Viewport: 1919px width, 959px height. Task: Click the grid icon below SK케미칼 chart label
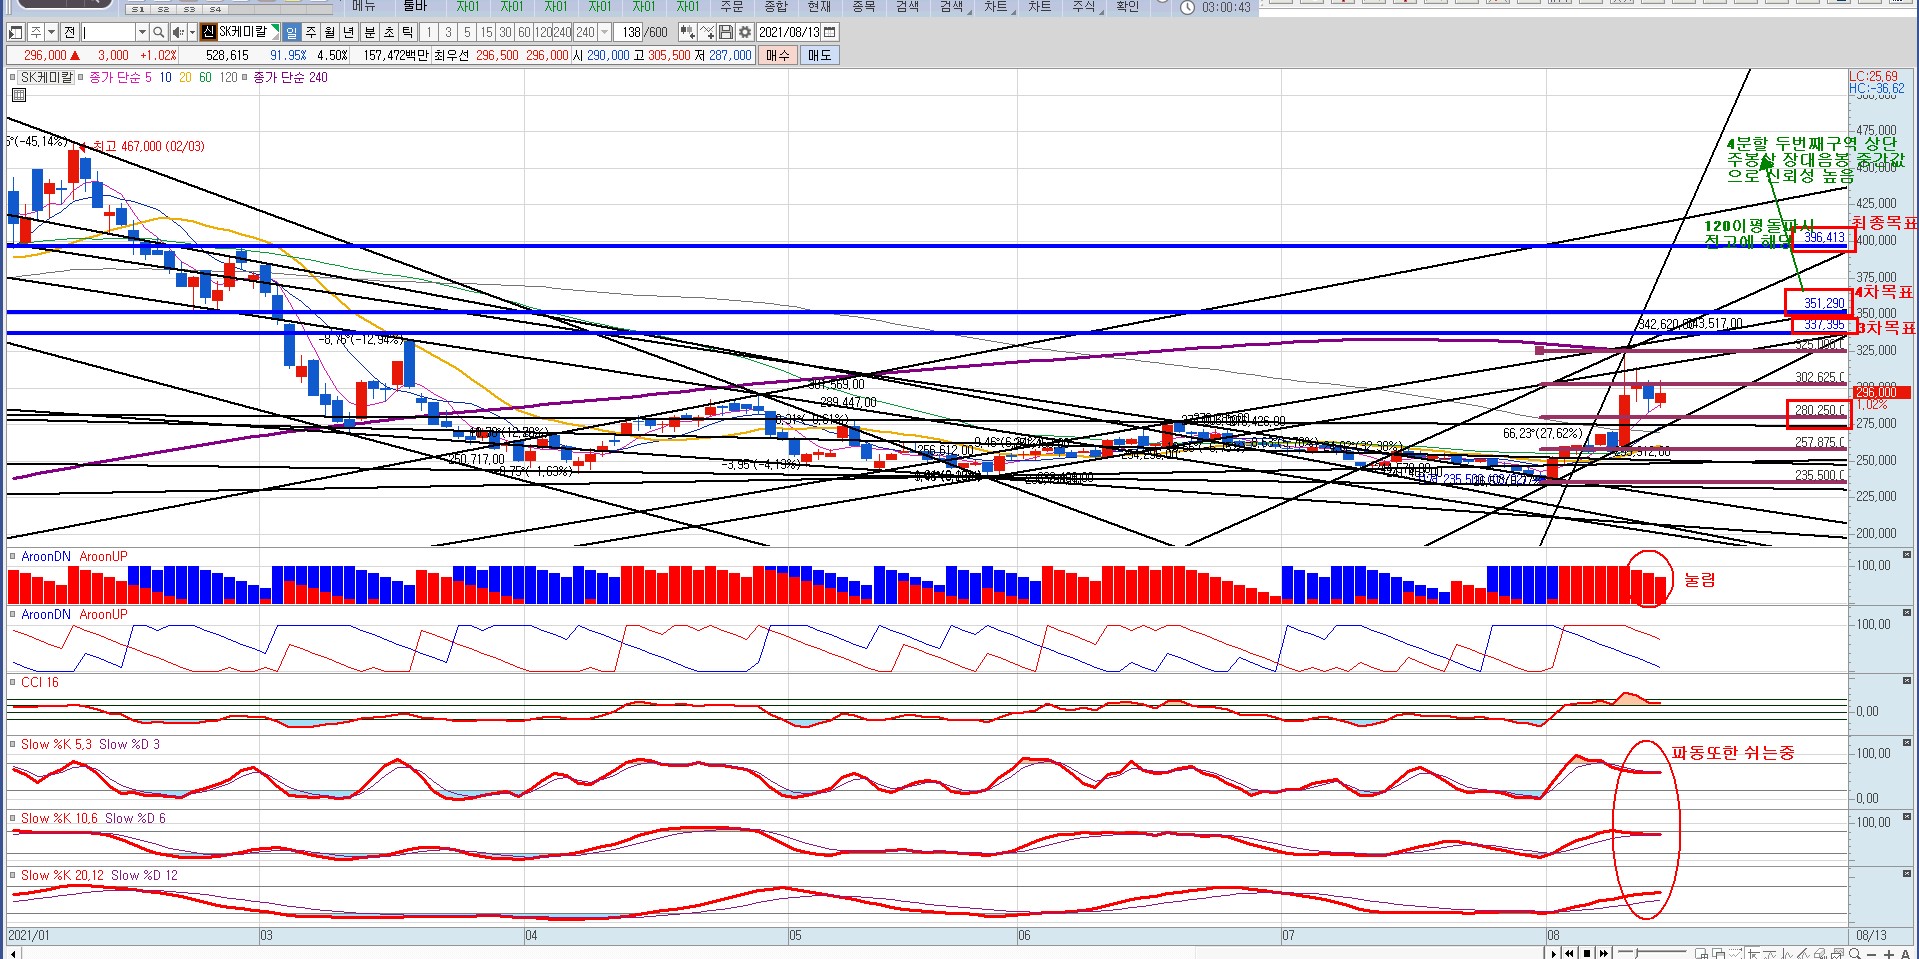pos(18,95)
